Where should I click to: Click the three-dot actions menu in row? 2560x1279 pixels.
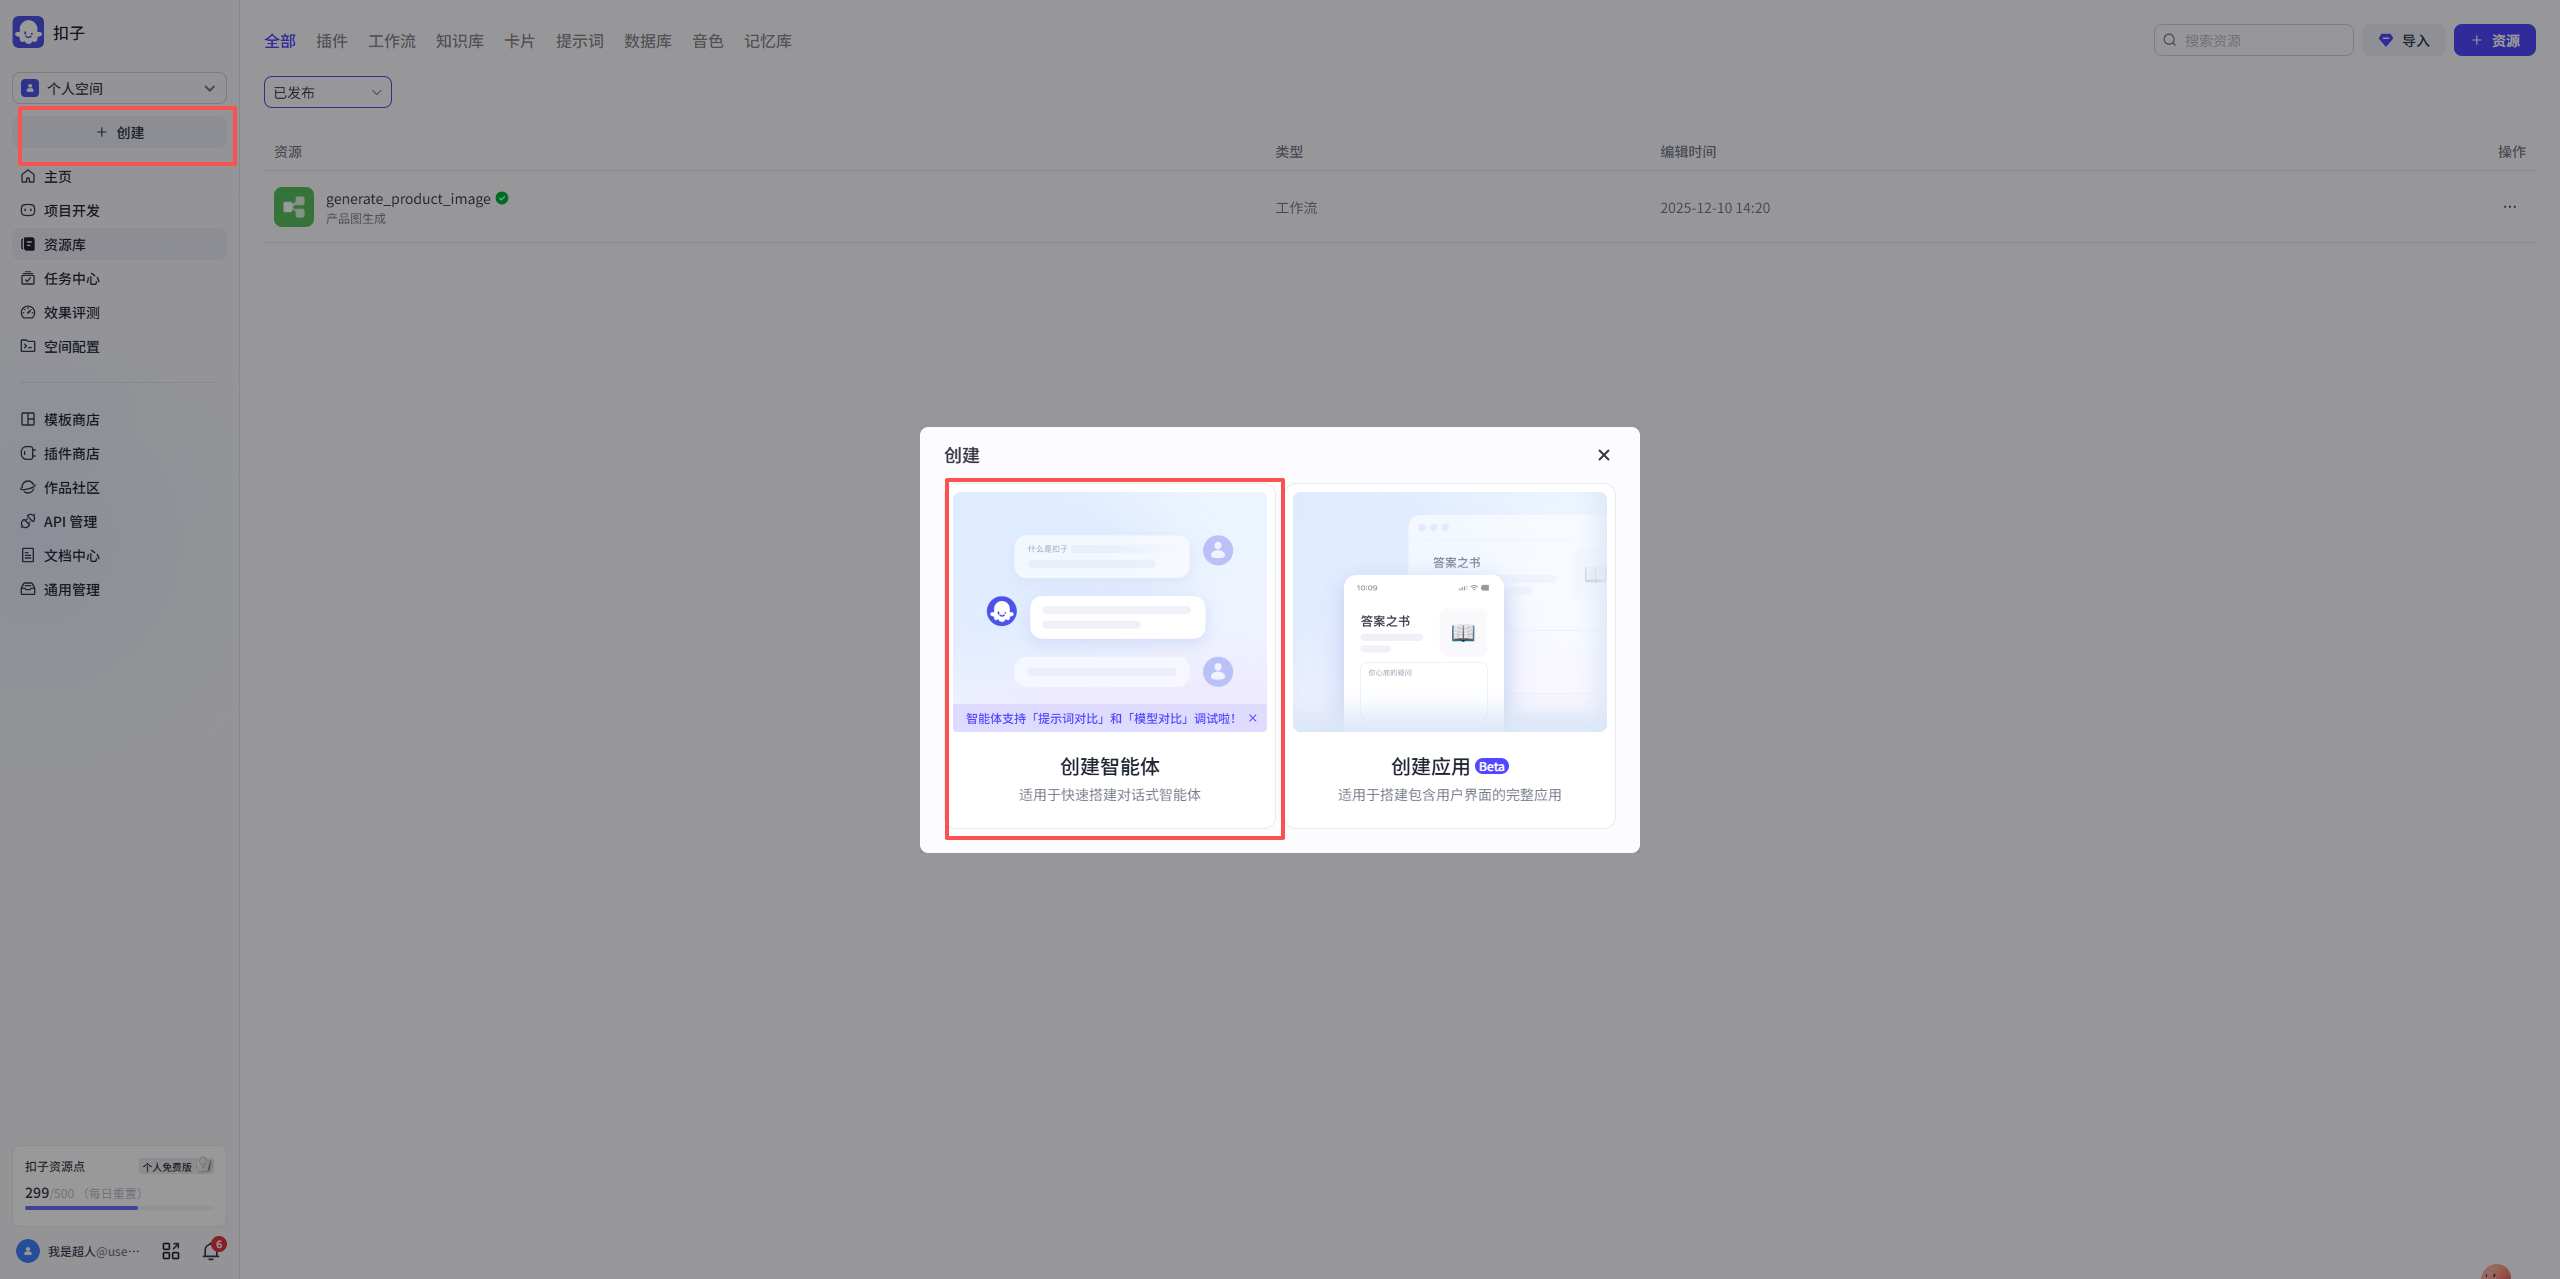tap(2509, 207)
